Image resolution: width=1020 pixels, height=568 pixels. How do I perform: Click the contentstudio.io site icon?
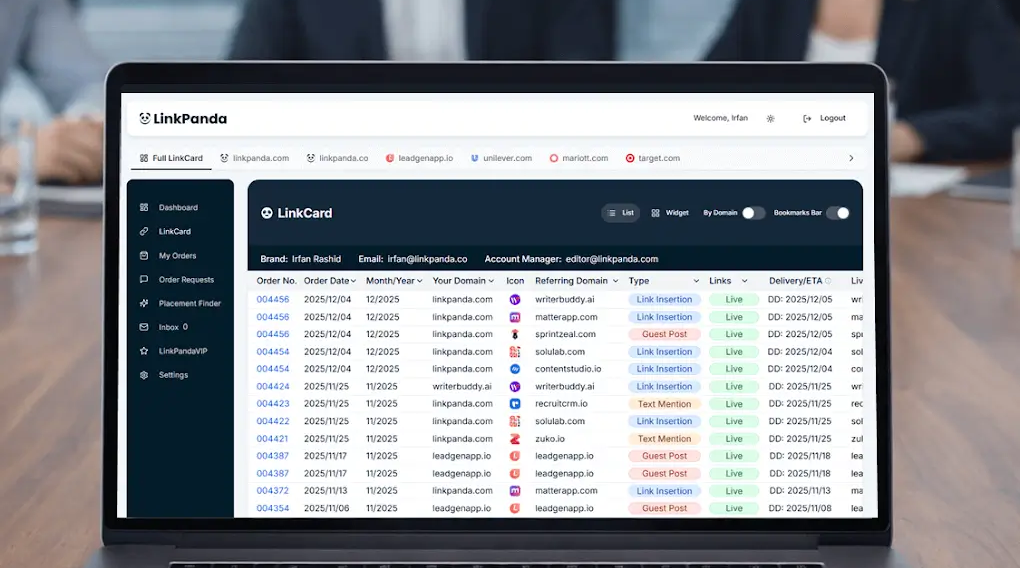515,369
